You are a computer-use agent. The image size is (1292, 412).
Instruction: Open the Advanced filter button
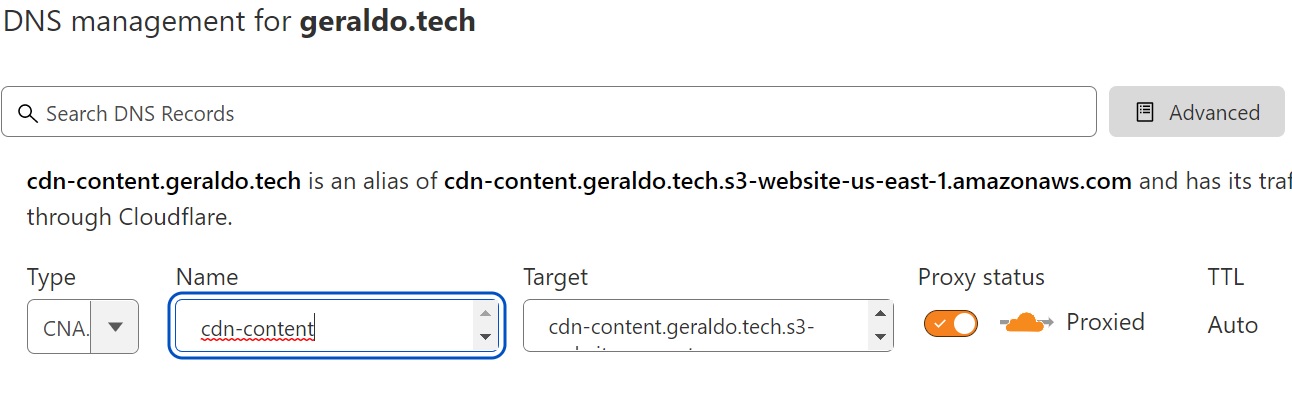(x=1196, y=112)
